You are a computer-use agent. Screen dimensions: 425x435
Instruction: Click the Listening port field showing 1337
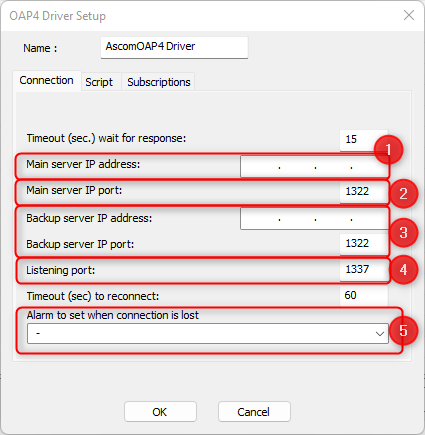point(364,270)
